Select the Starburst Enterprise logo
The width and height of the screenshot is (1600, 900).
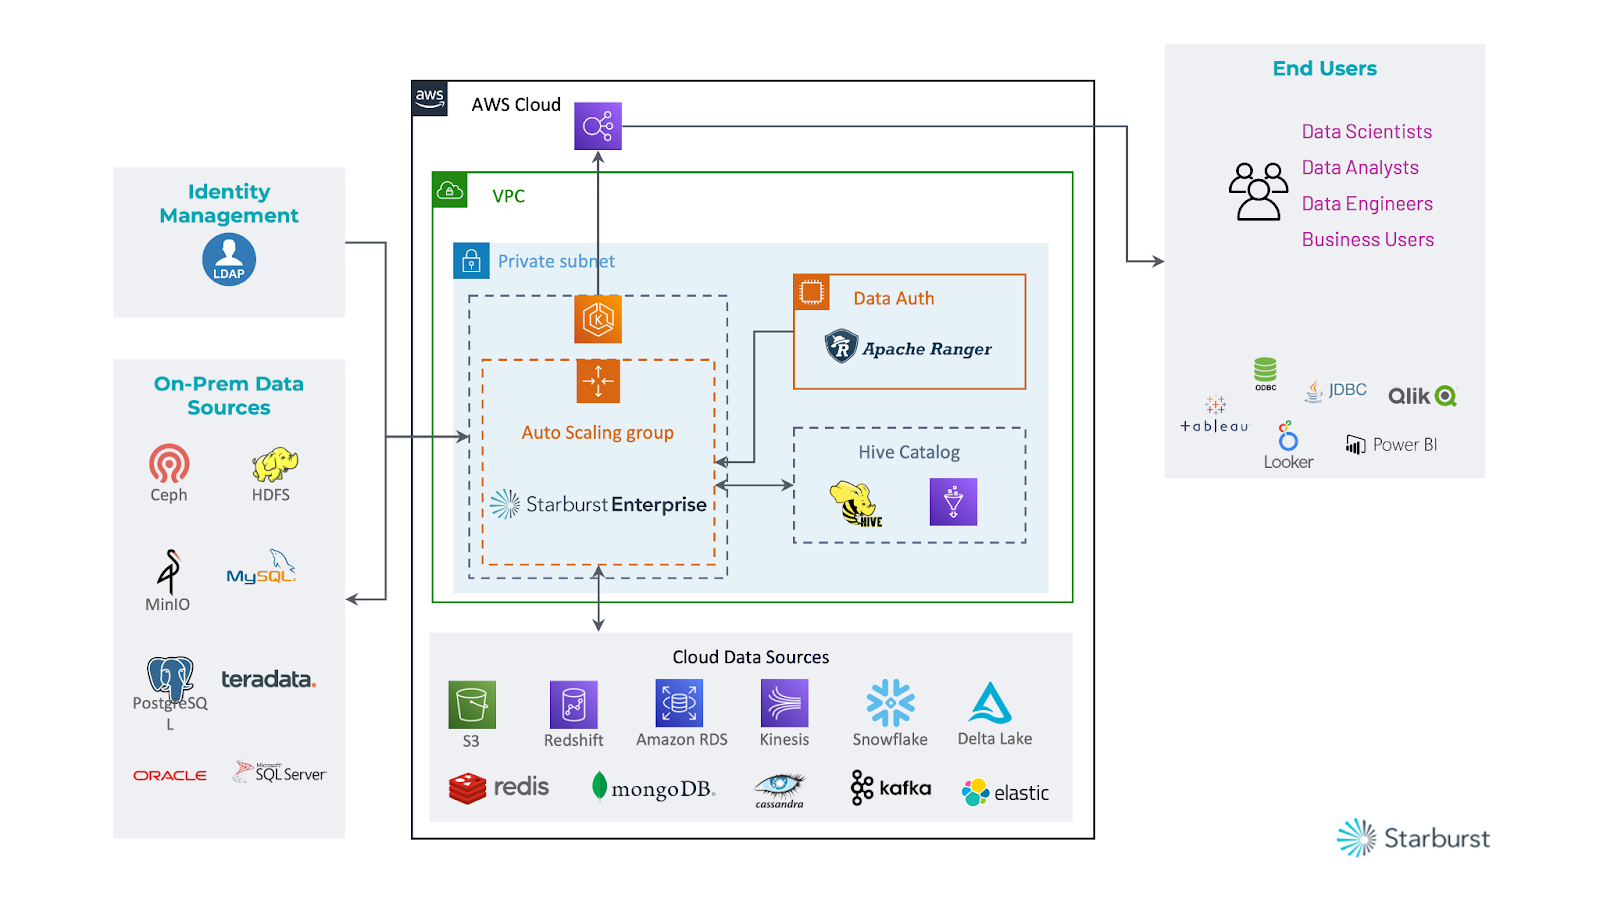598,504
